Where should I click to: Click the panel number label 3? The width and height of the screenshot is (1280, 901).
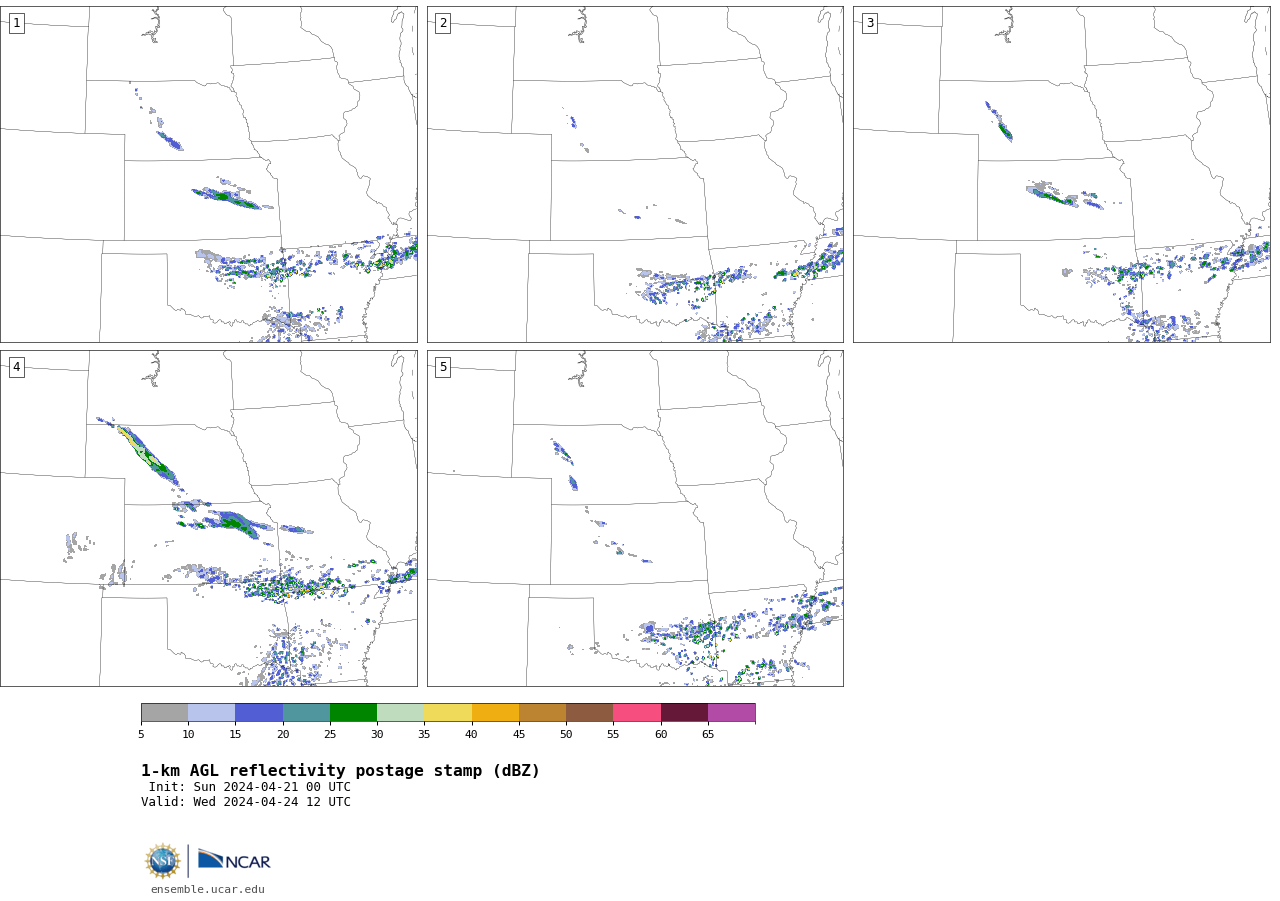(x=869, y=23)
